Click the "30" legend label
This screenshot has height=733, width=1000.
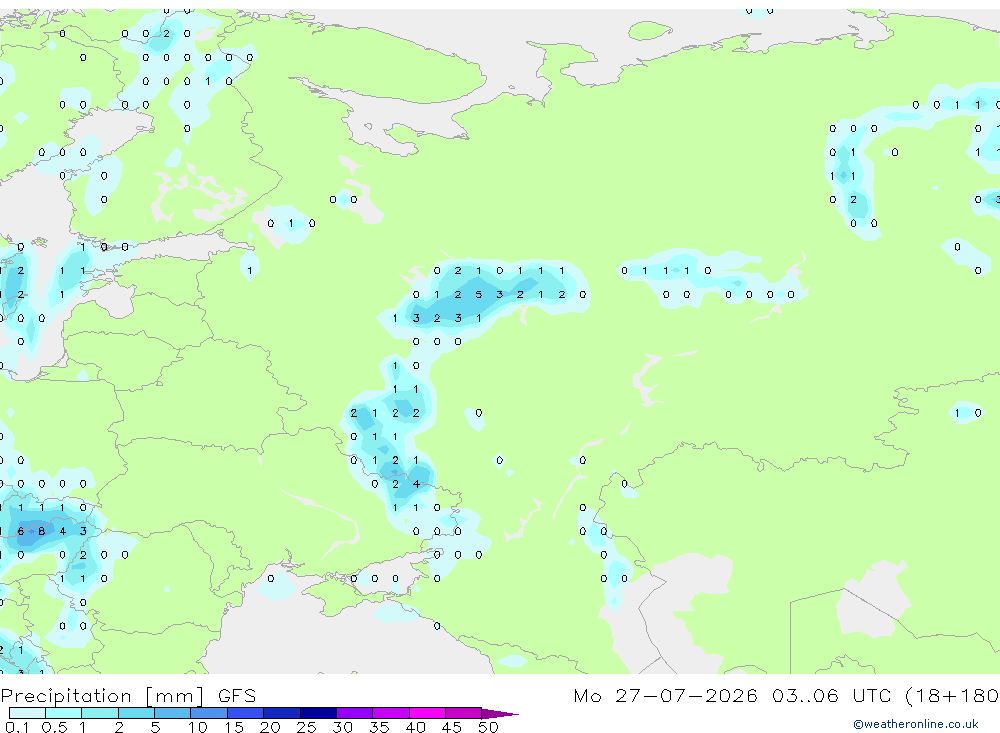click(x=342, y=727)
